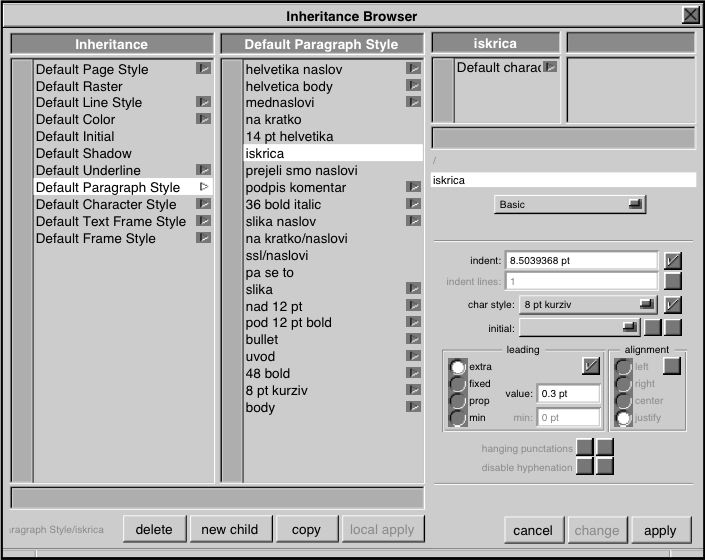705x560 pixels.
Task: Select Default Initial in Inheritance list
Action: pyautogui.click(x=123, y=136)
